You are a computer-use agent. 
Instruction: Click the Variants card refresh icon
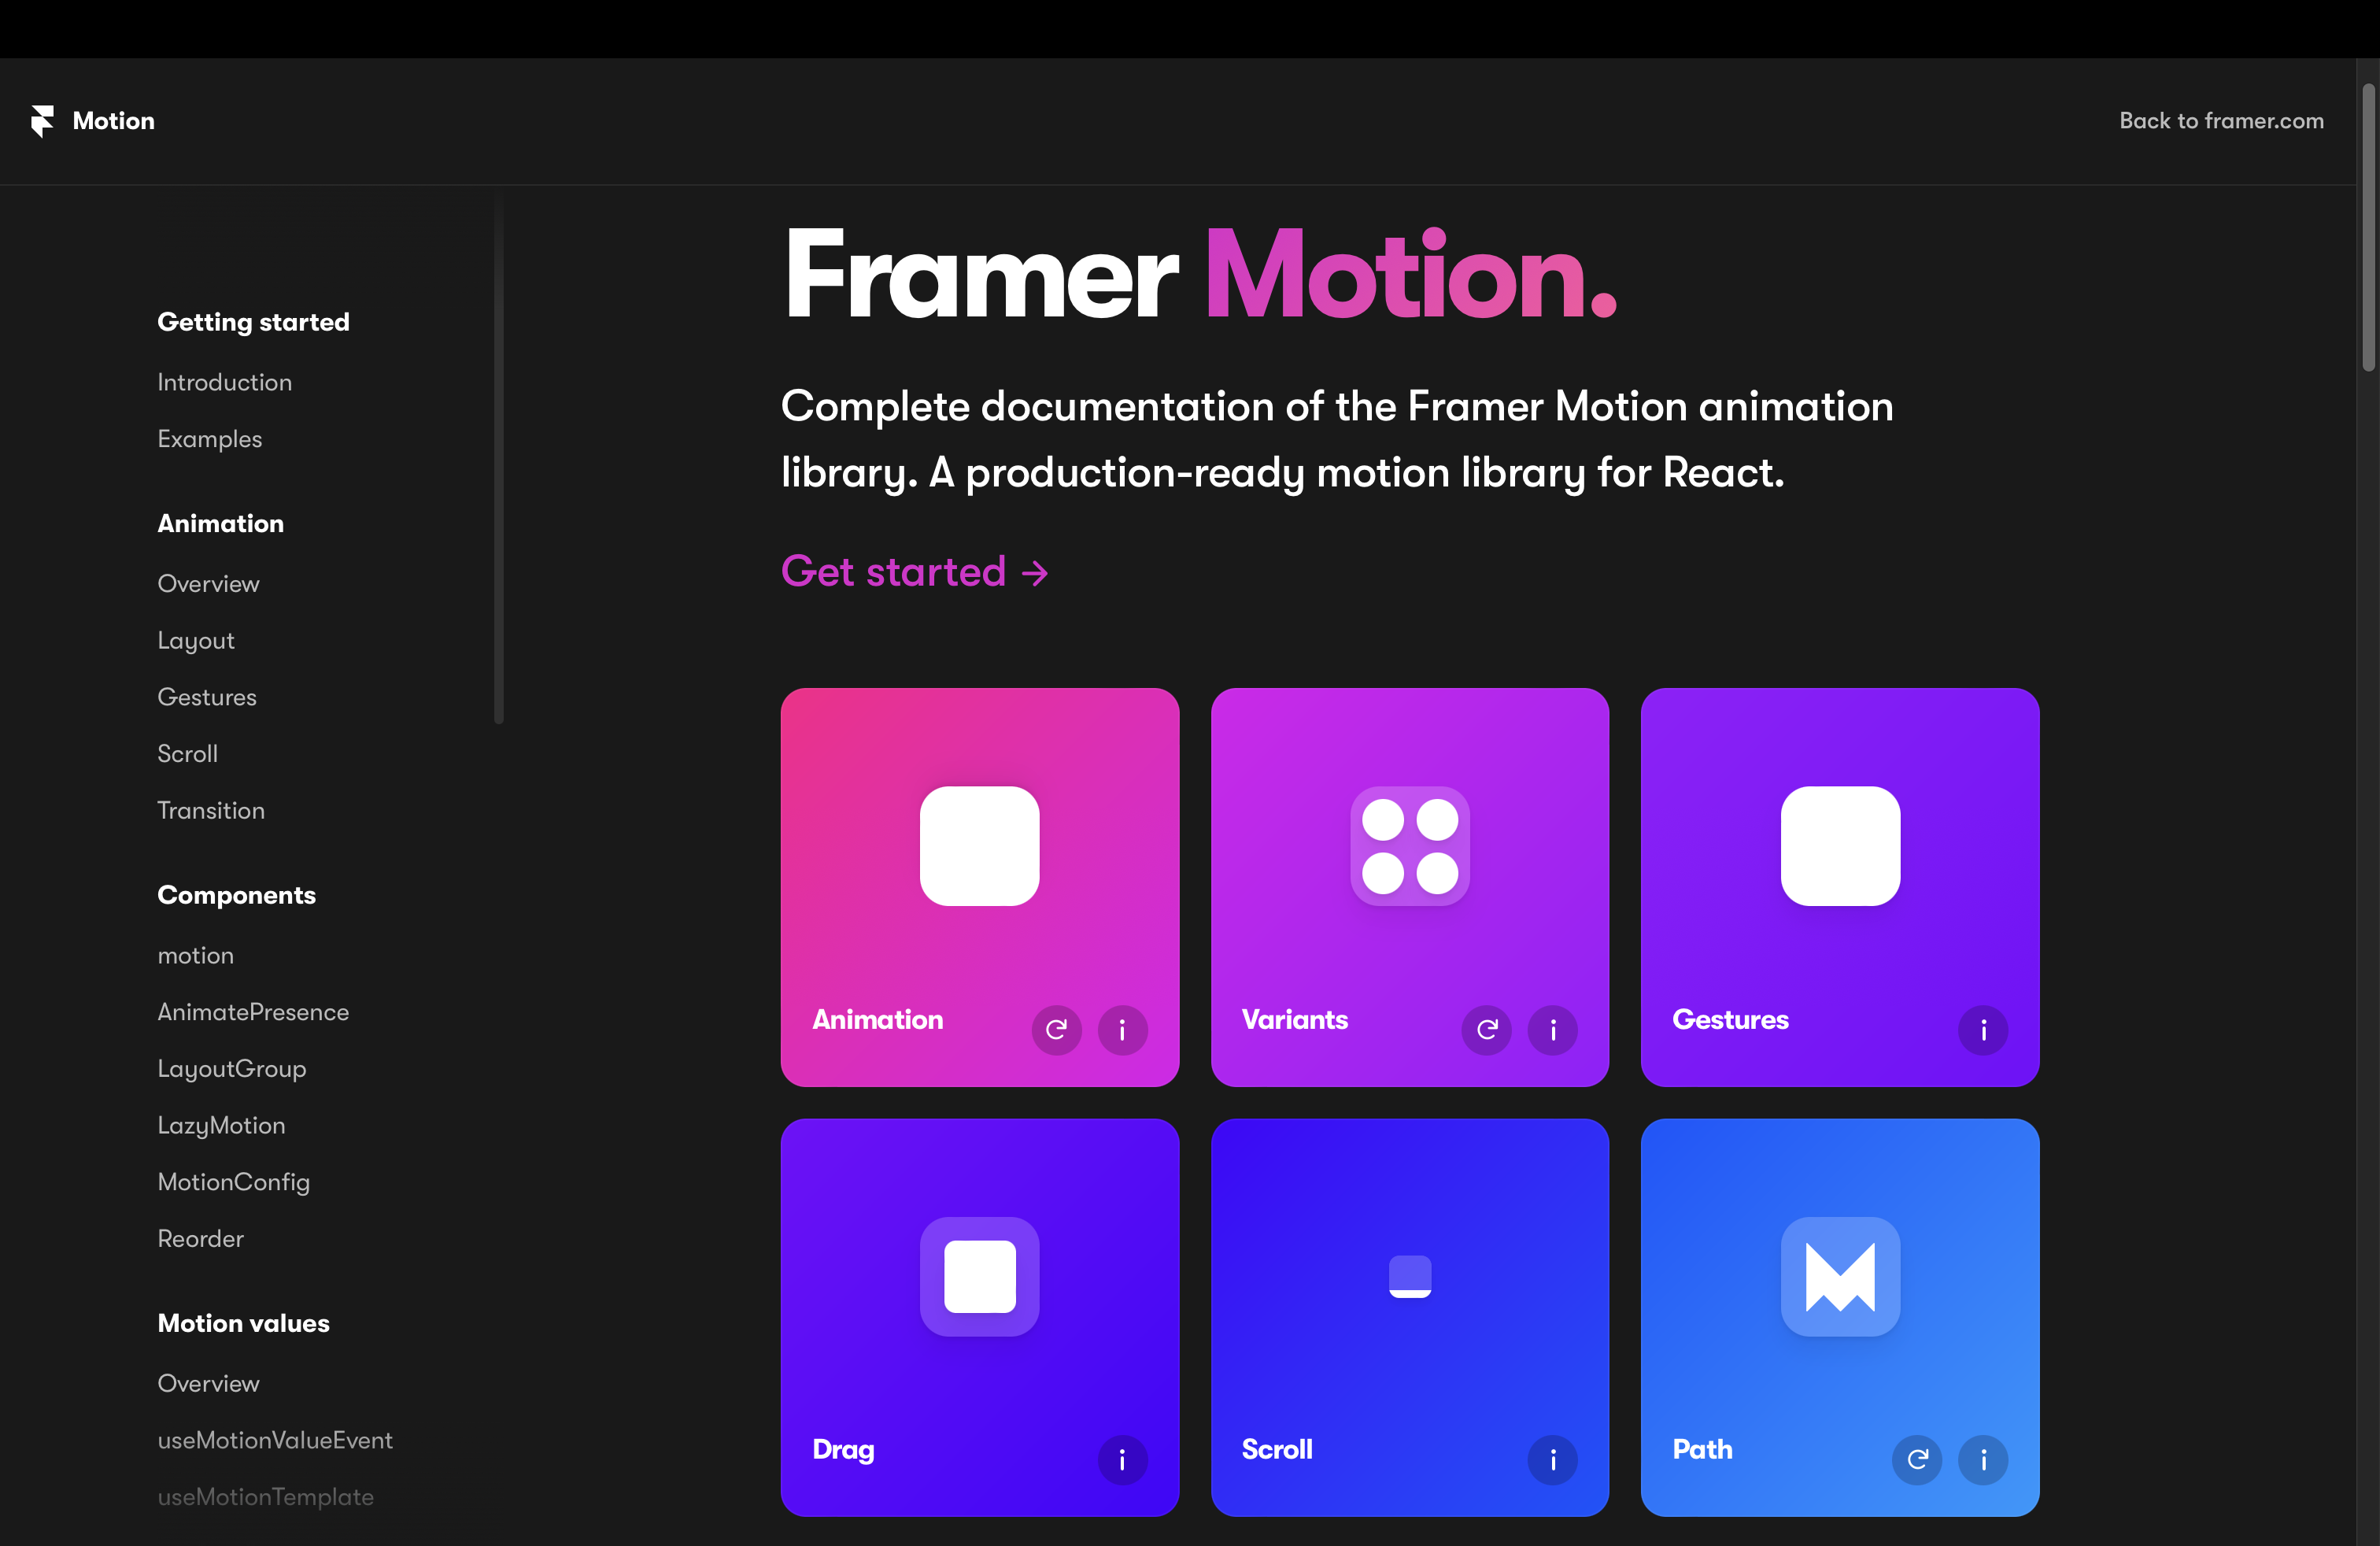[x=1487, y=1027]
